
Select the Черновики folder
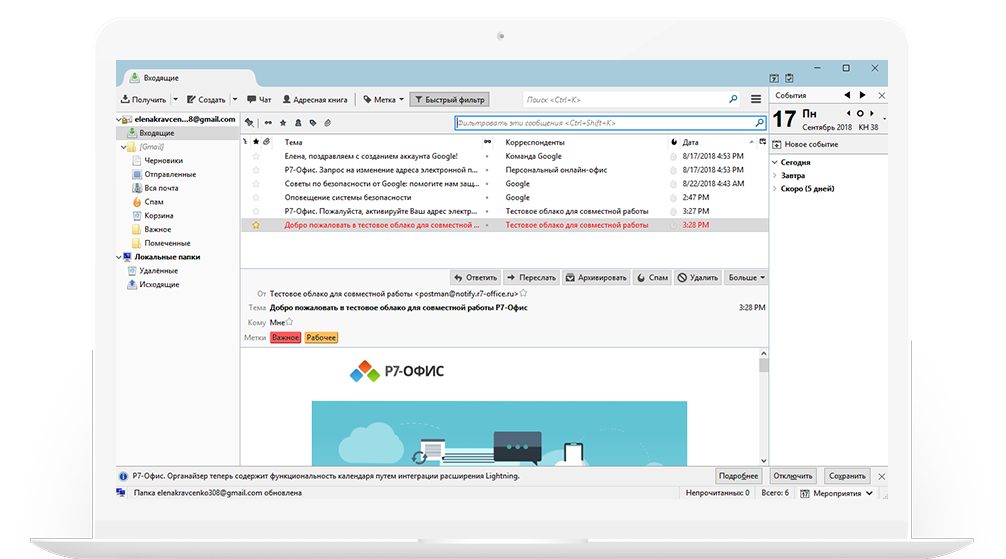click(163, 160)
